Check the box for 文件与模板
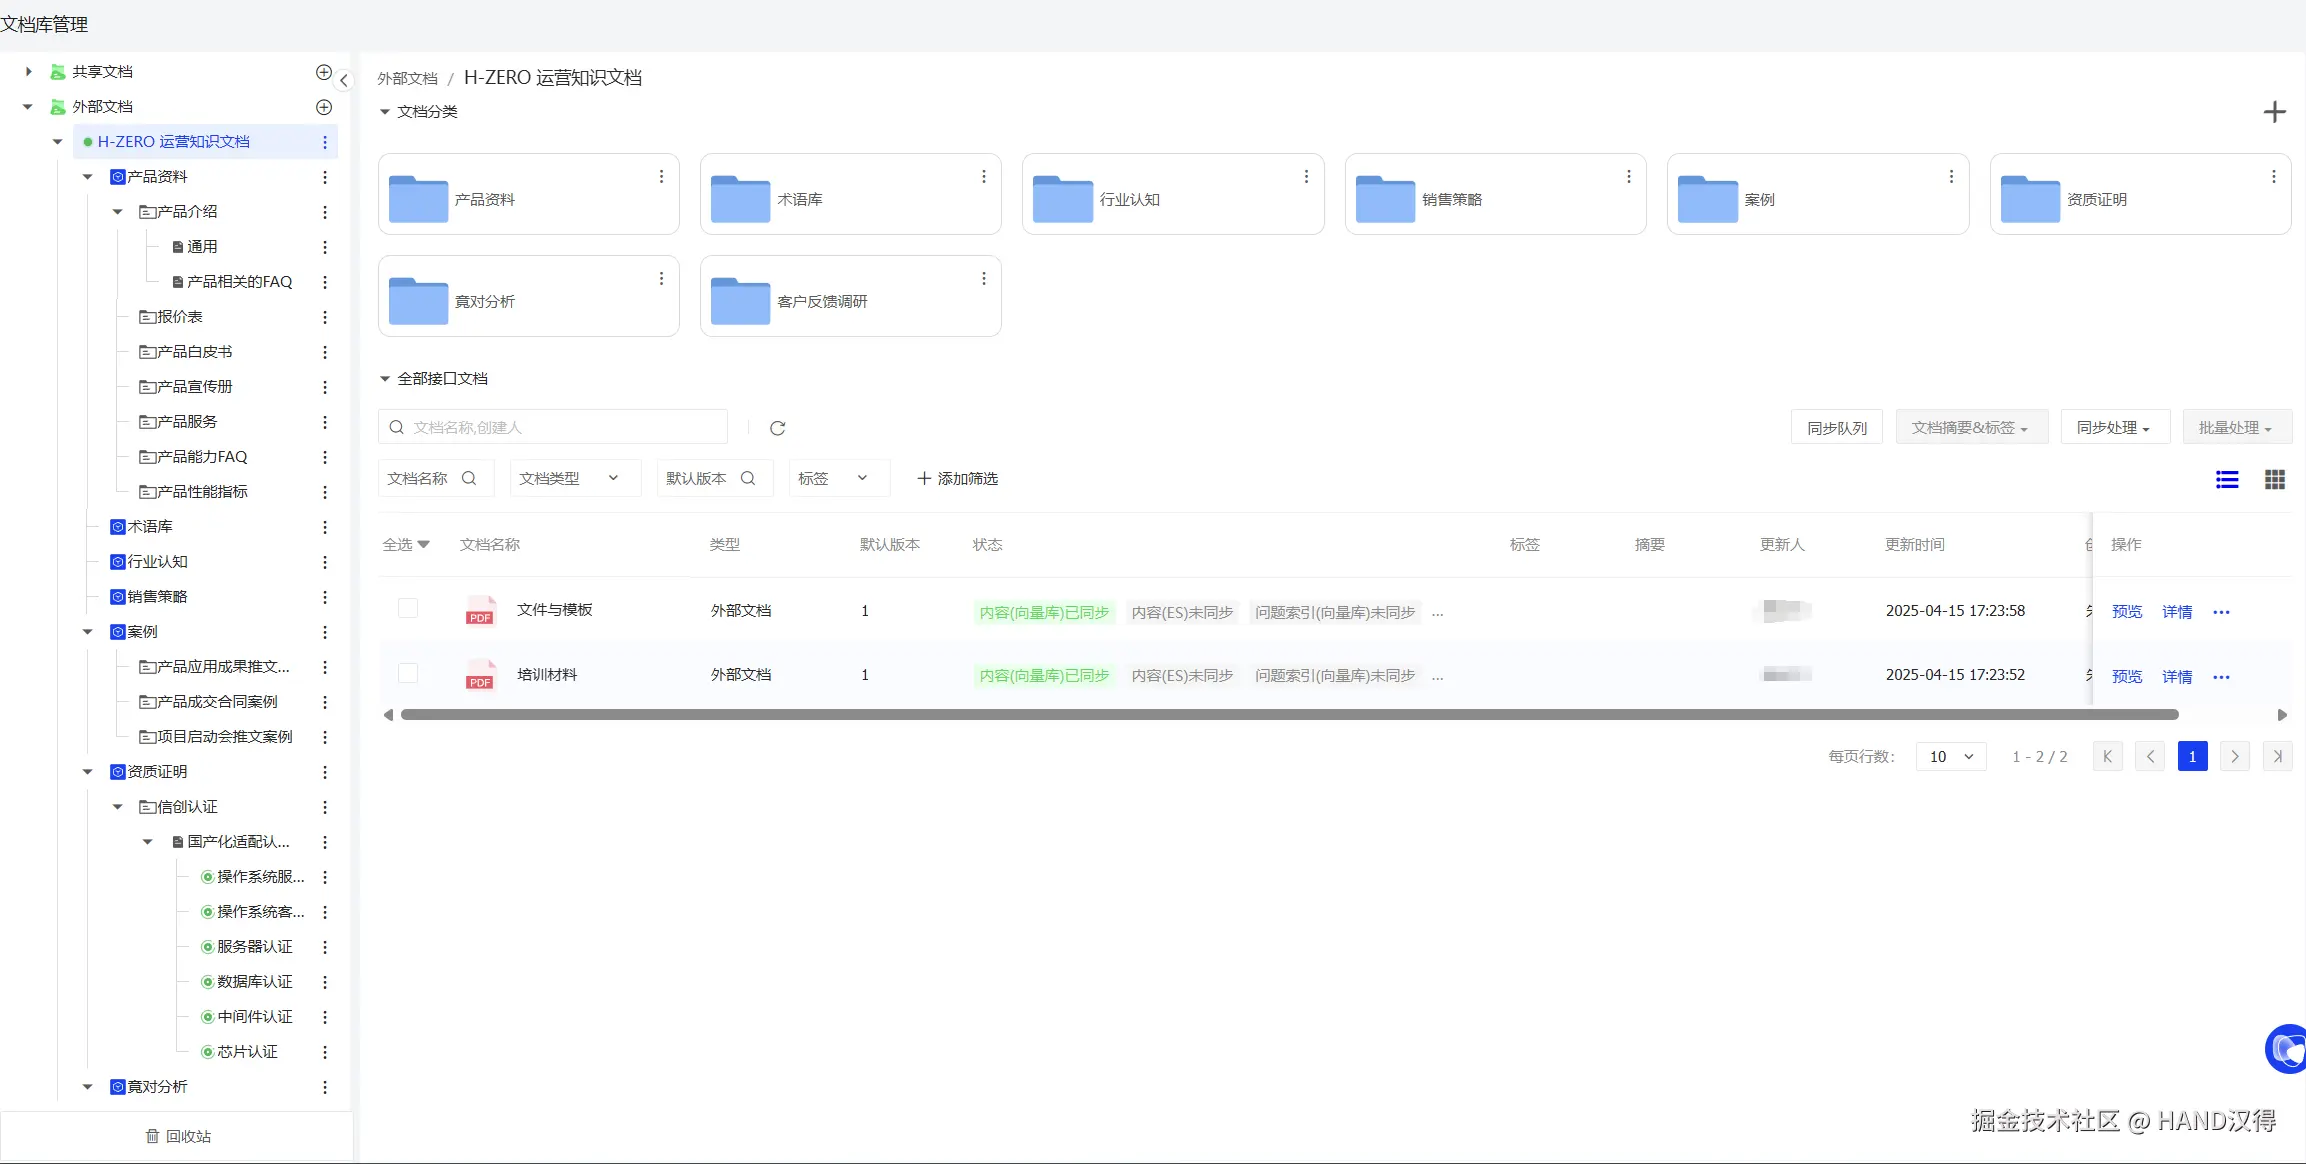The width and height of the screenshot is (2306, 1164). tap(408, 608)
